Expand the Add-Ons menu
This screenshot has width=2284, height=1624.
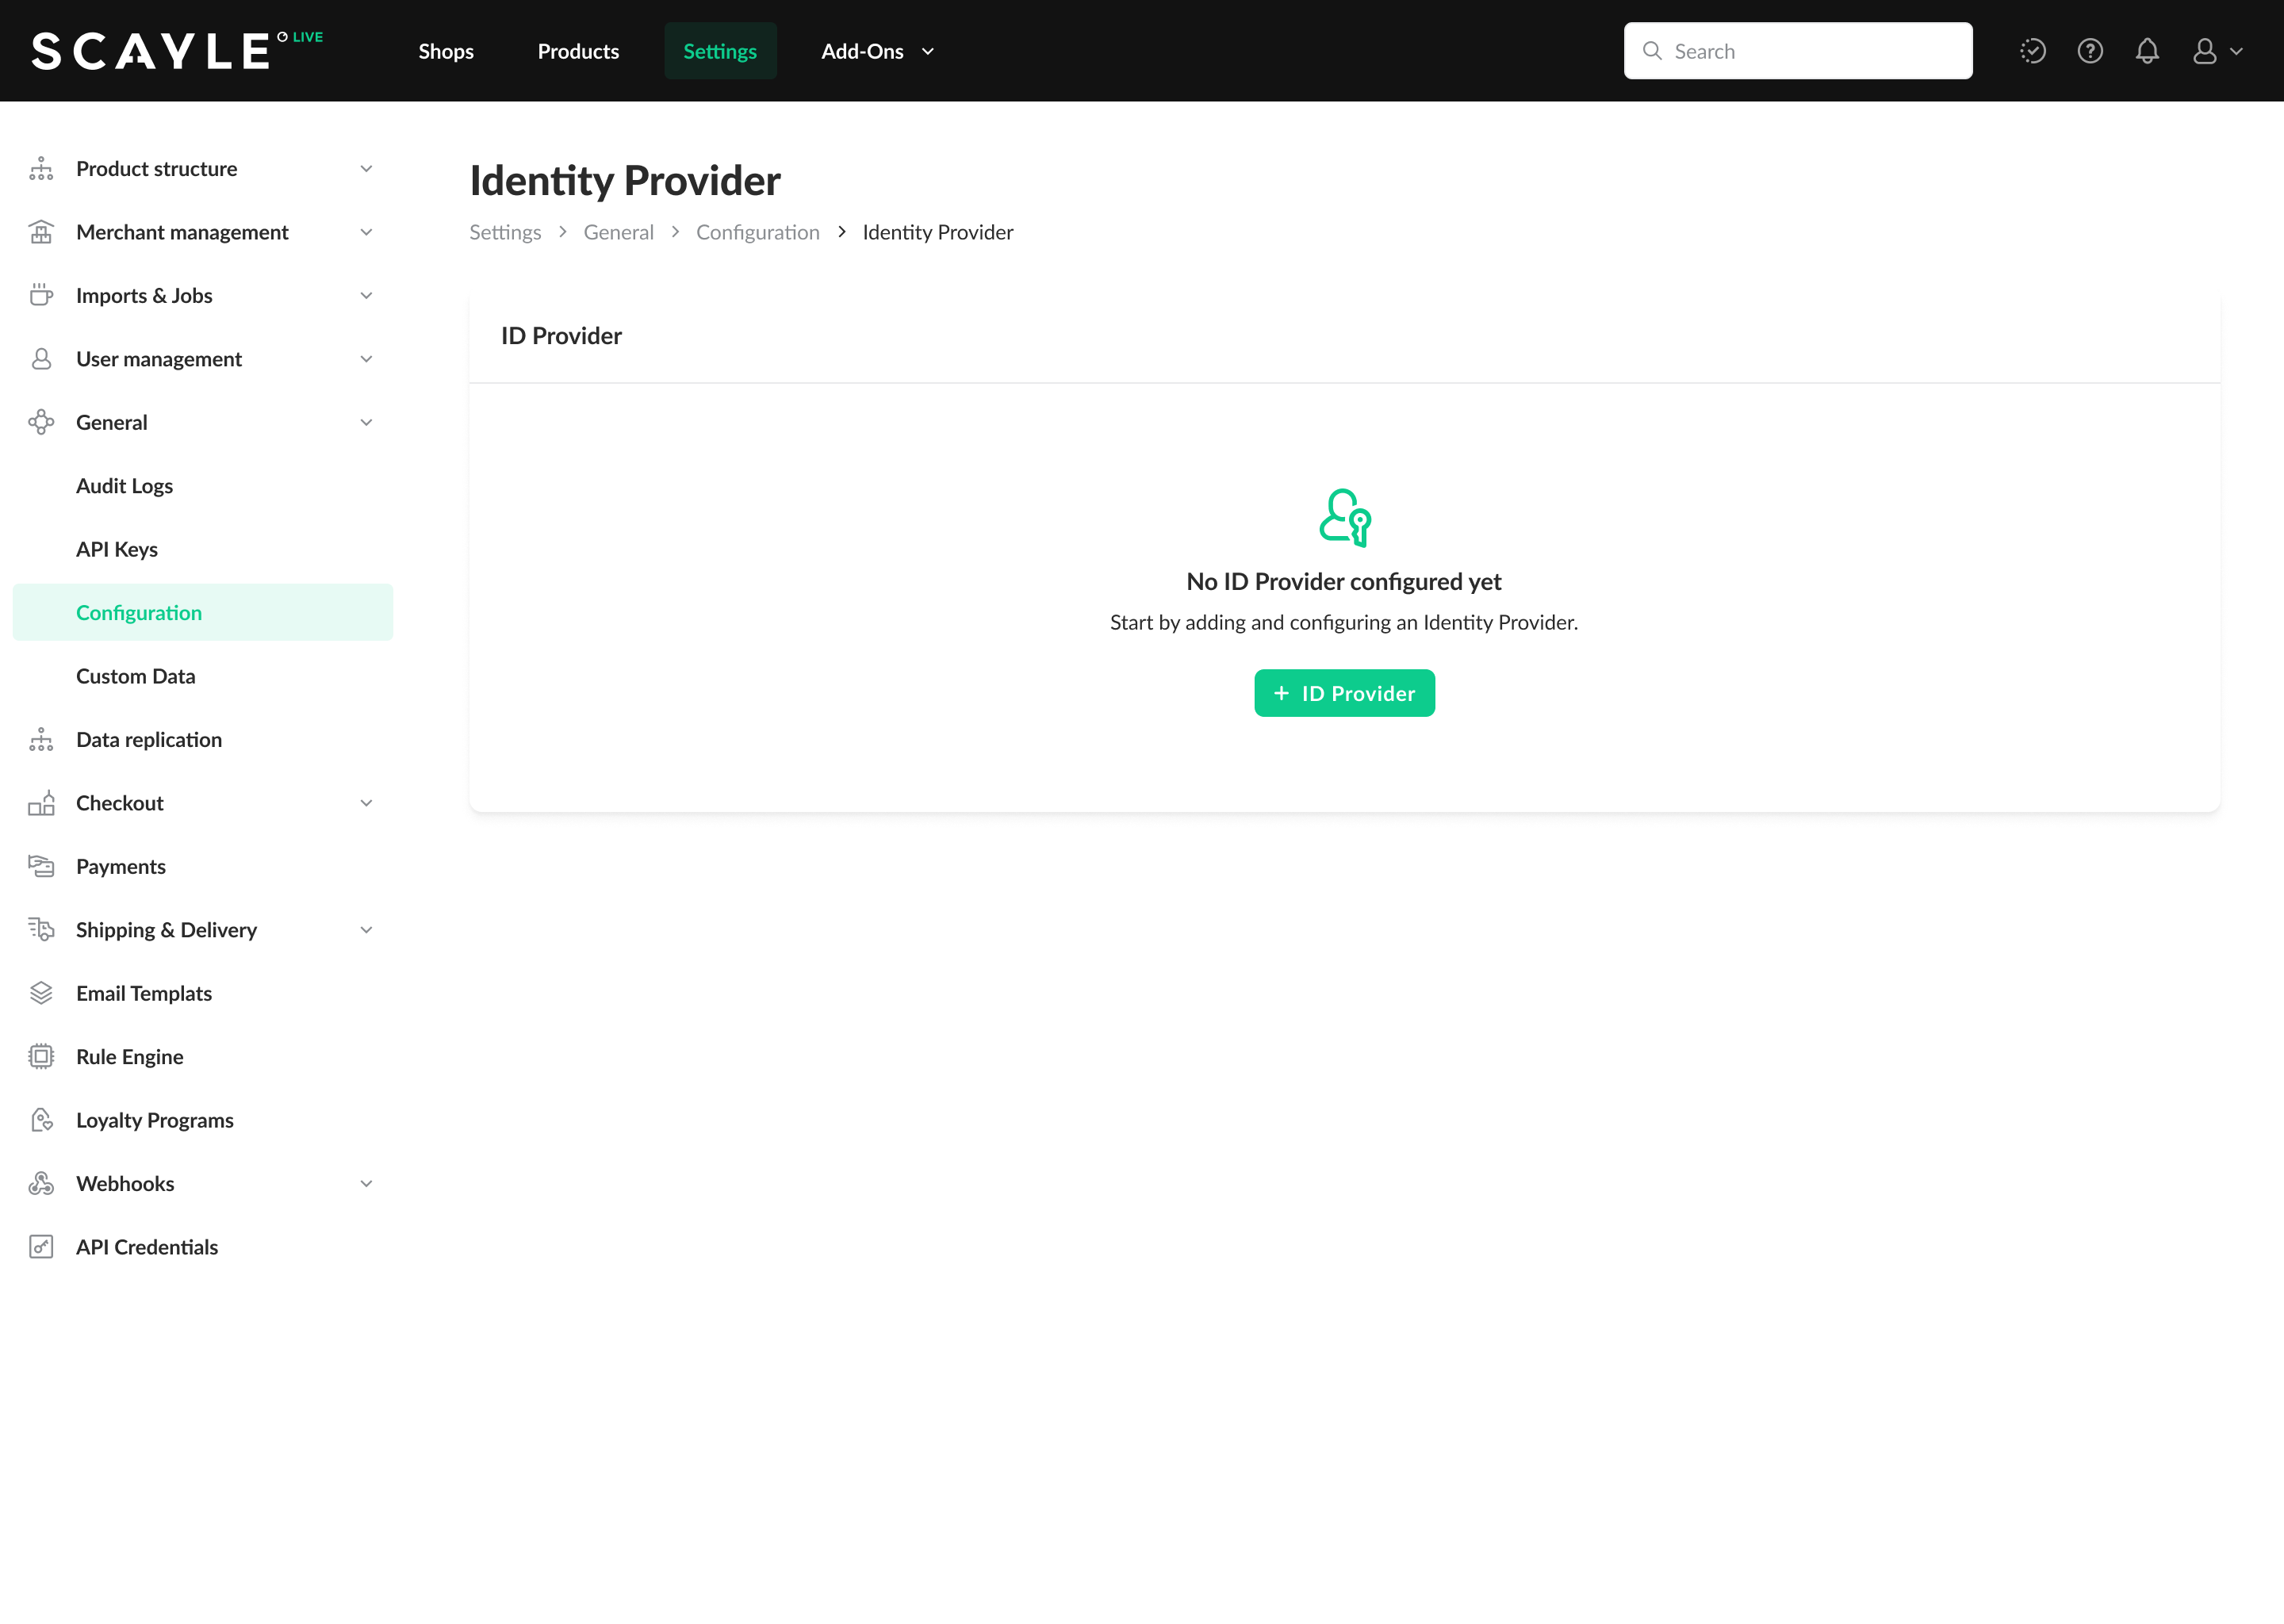pos(877,51)
